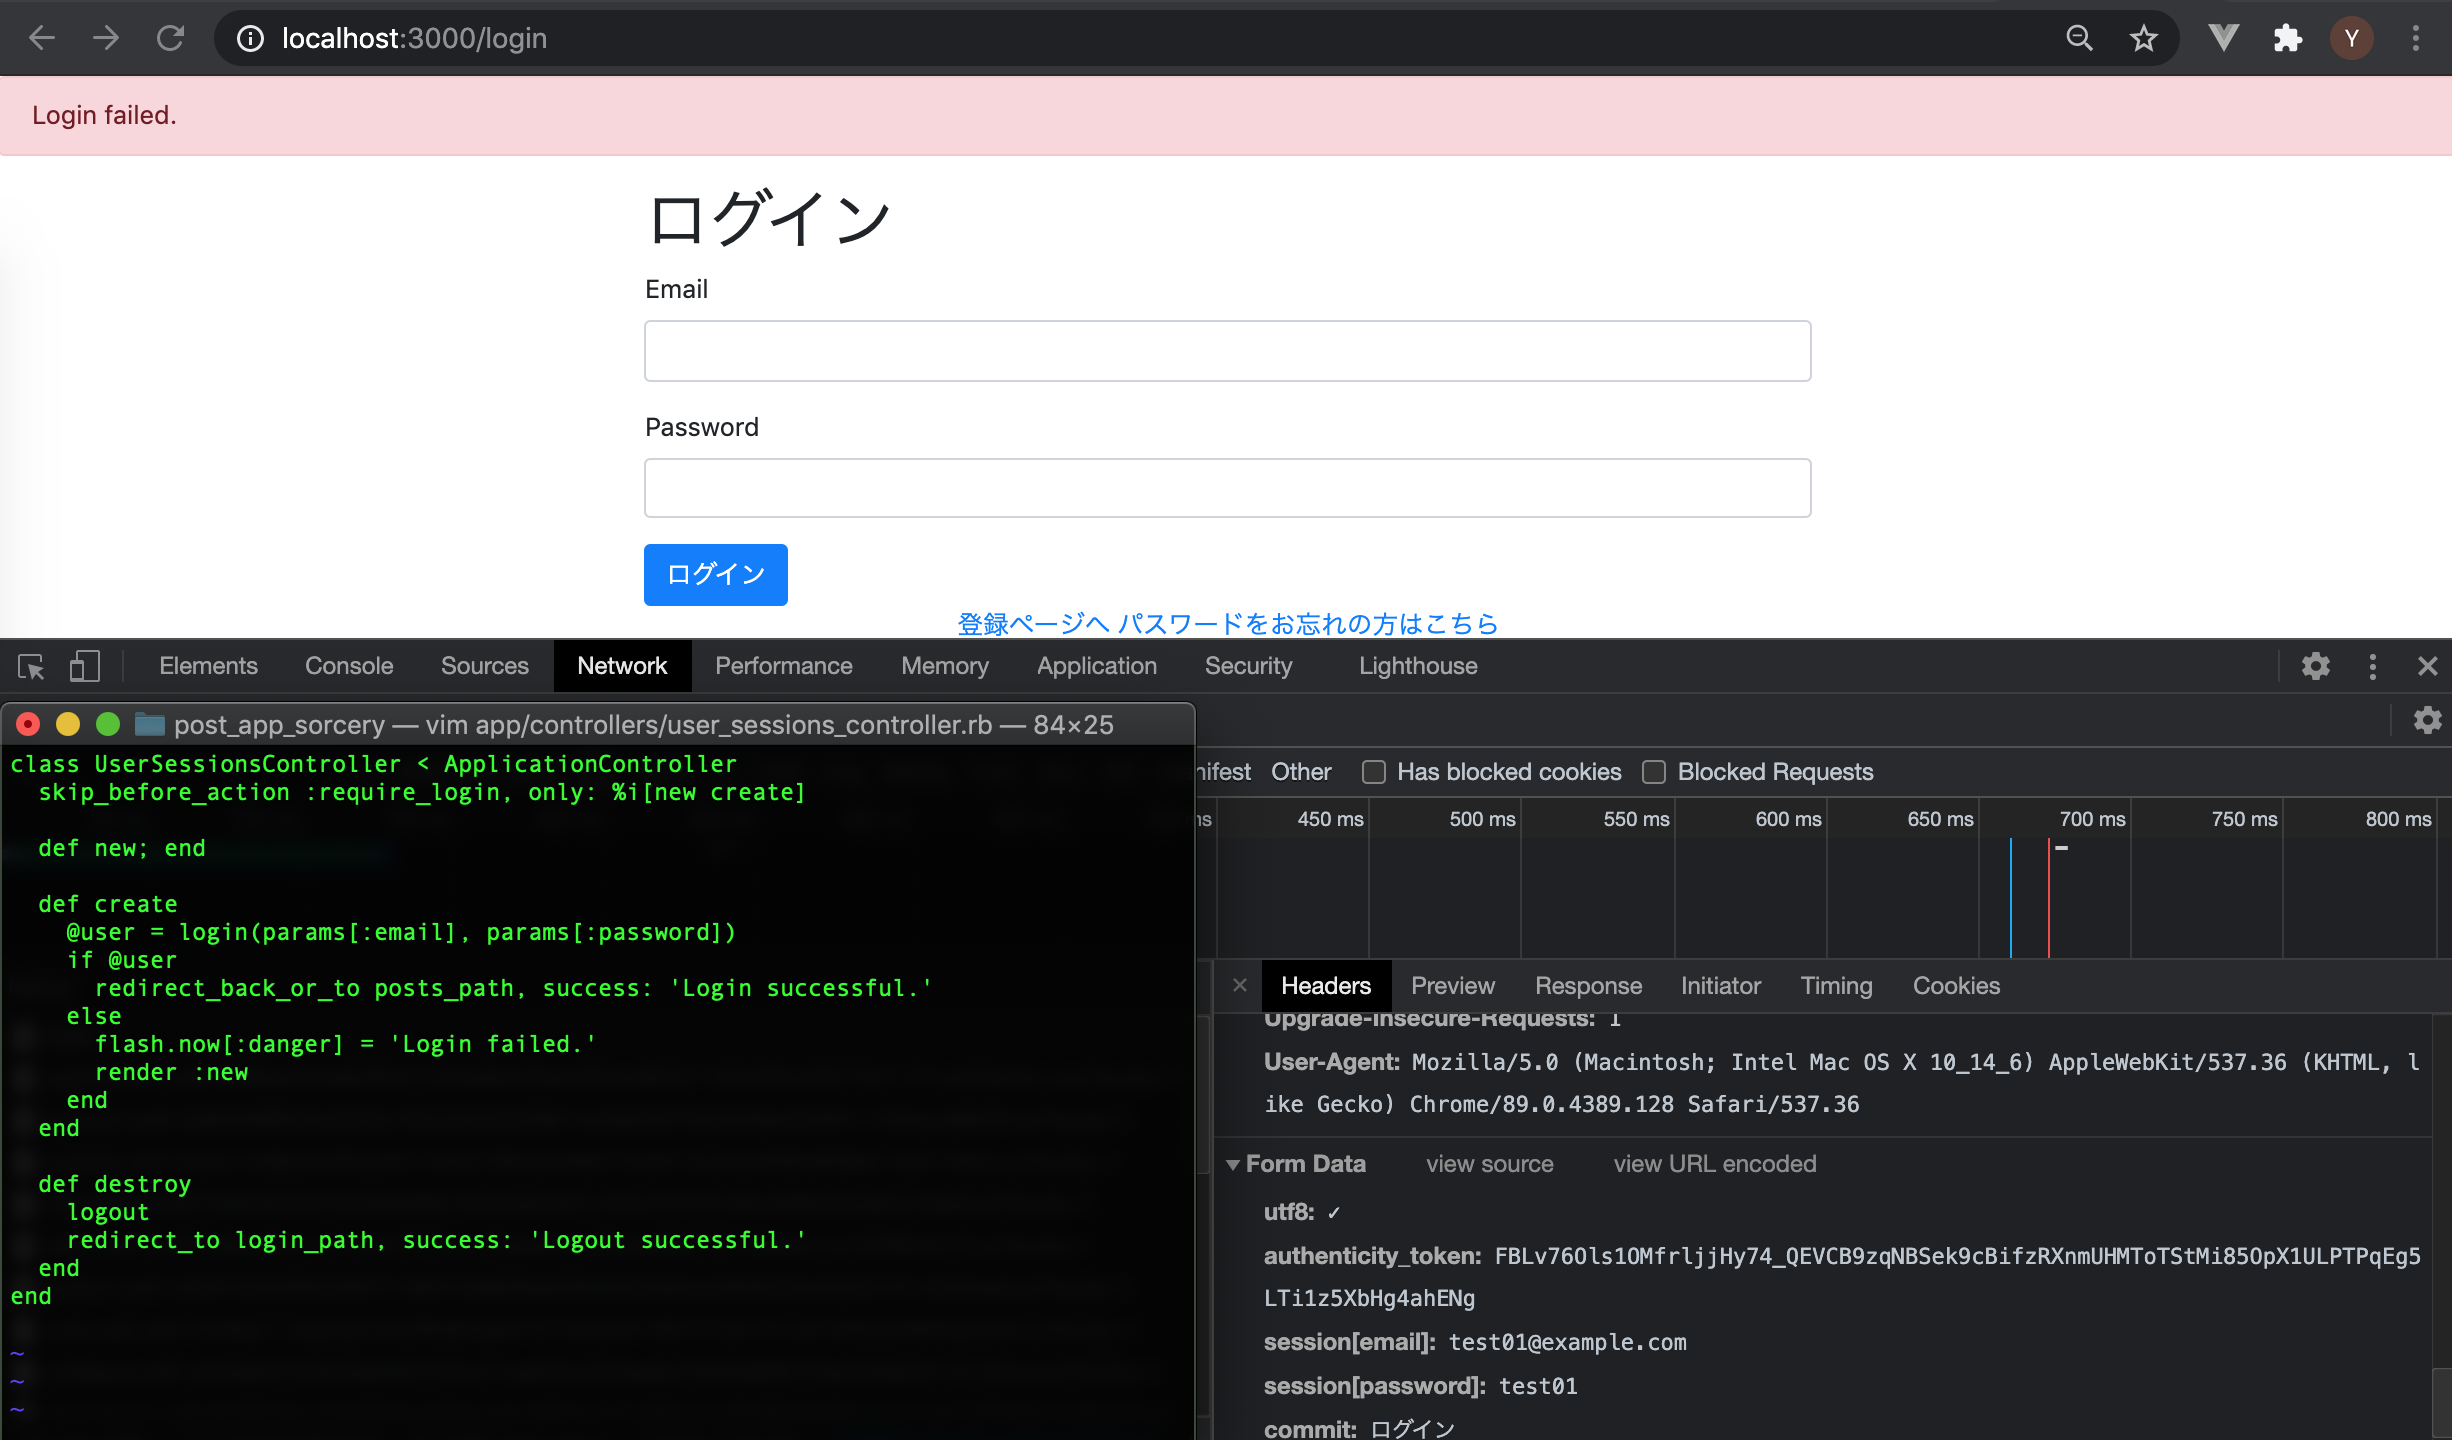The height and width of the screenshot is (1440, 2452).
Task: Click the red close button of vim terminal window
Action: (x=28, y=724)
